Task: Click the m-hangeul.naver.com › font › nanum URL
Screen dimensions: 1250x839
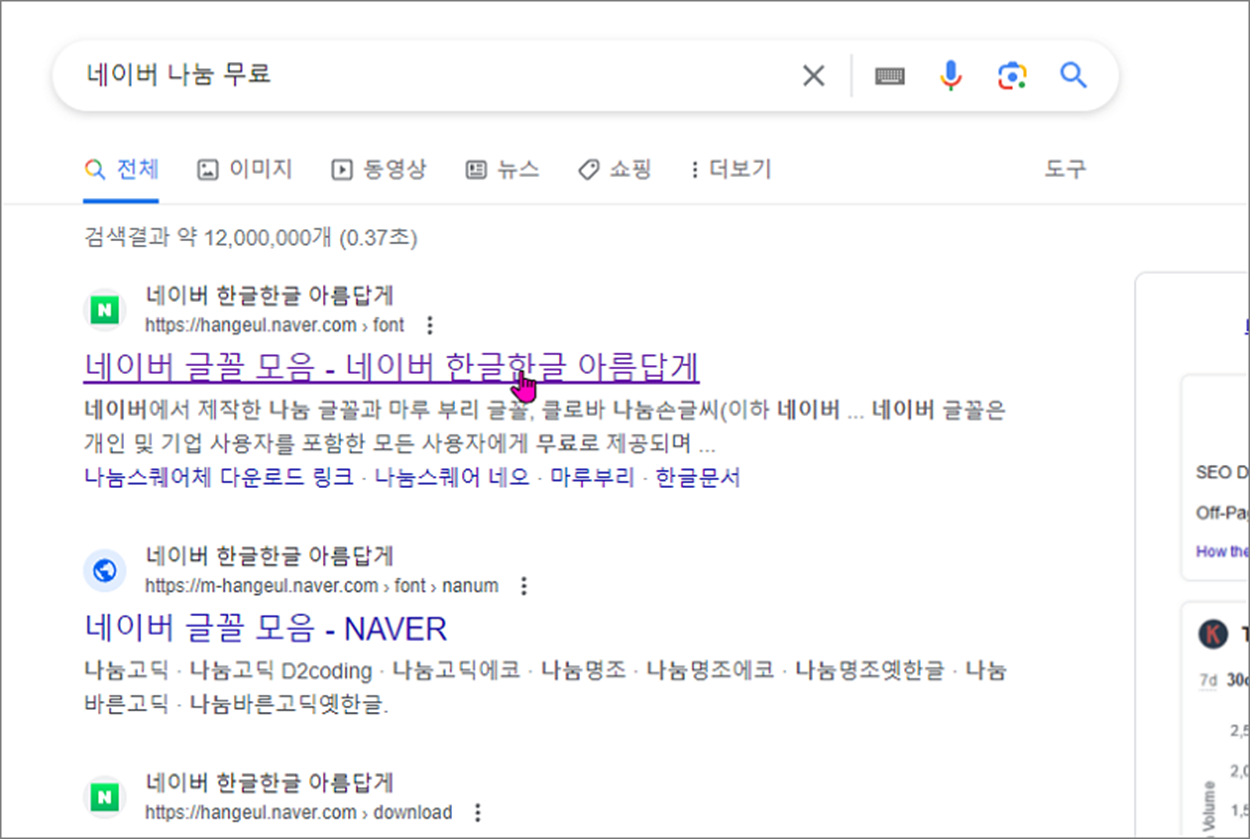Action: (322, 585)
